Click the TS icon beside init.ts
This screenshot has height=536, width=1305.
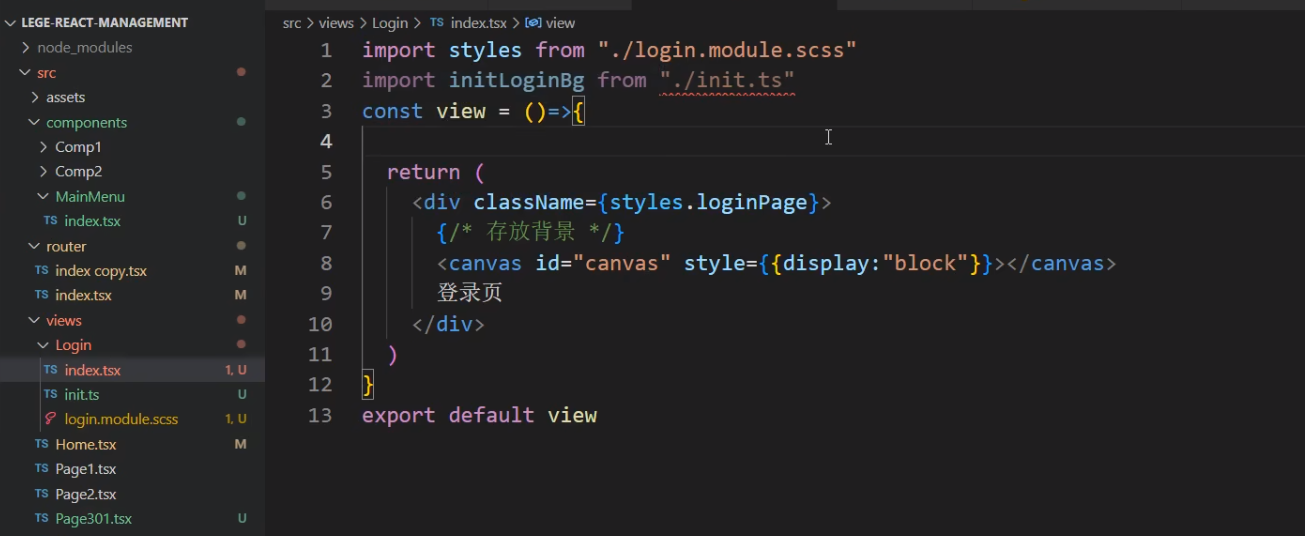click(50, 394)
